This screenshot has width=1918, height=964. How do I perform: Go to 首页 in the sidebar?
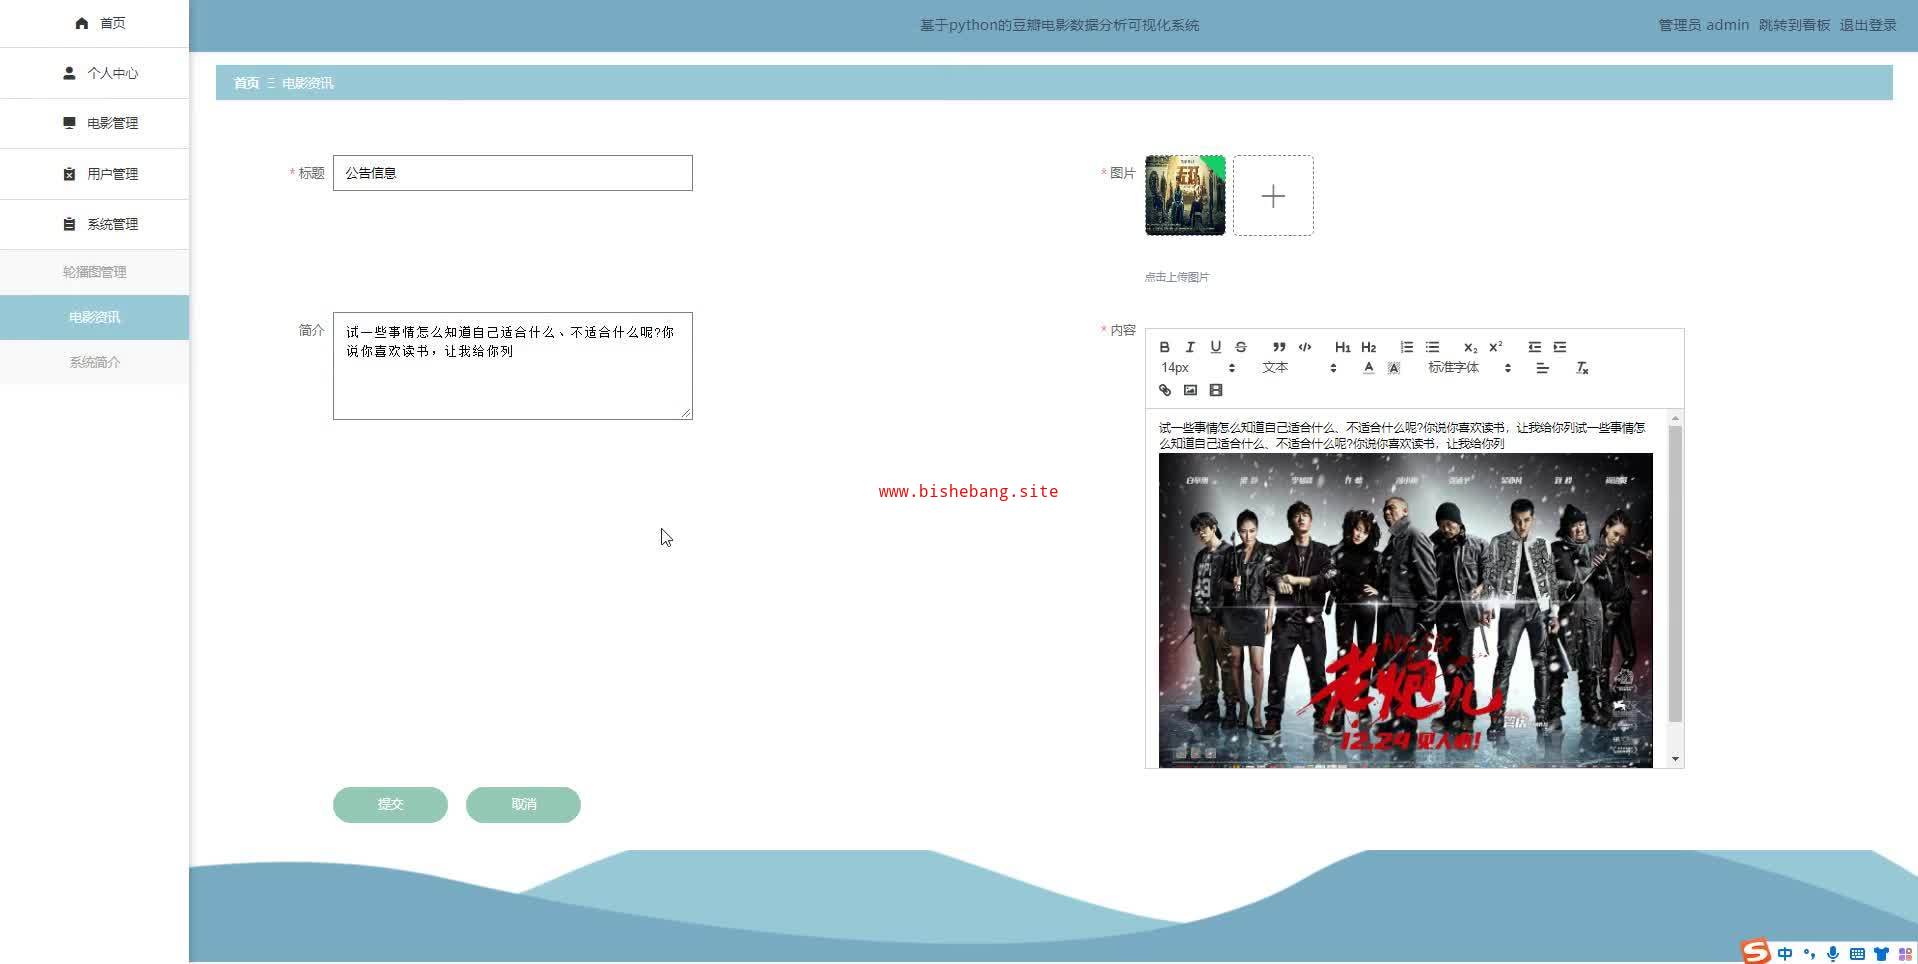coord(94,23)
